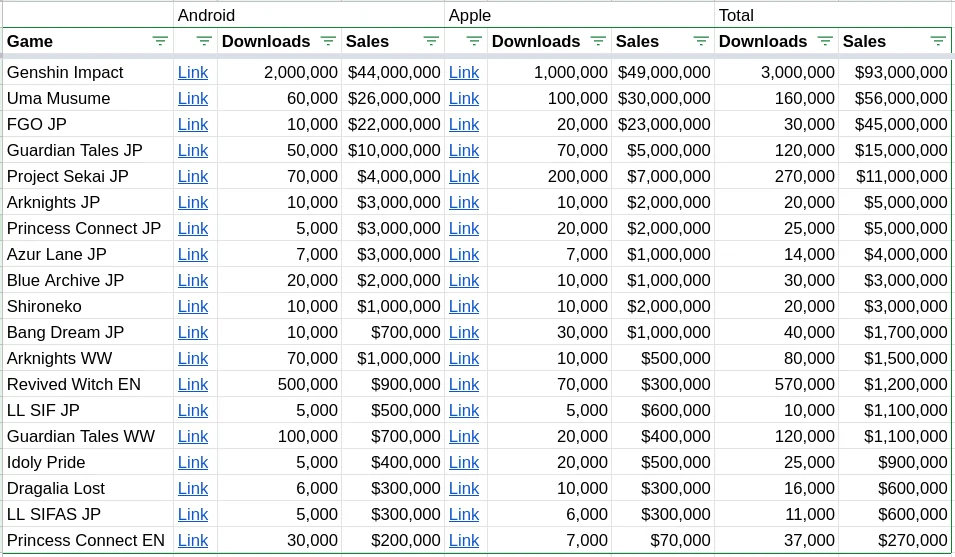Viewport: 955px width, 557px height.
Task: Open Apple link for Uma Musume
Action: [x=464, y=98]
